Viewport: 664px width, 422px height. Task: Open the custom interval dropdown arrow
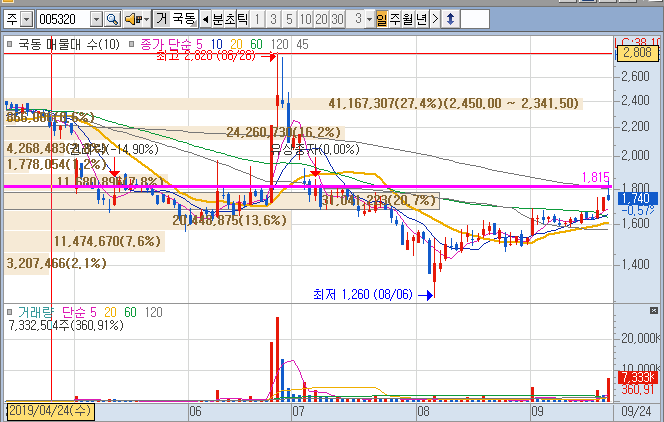[369, 19]
